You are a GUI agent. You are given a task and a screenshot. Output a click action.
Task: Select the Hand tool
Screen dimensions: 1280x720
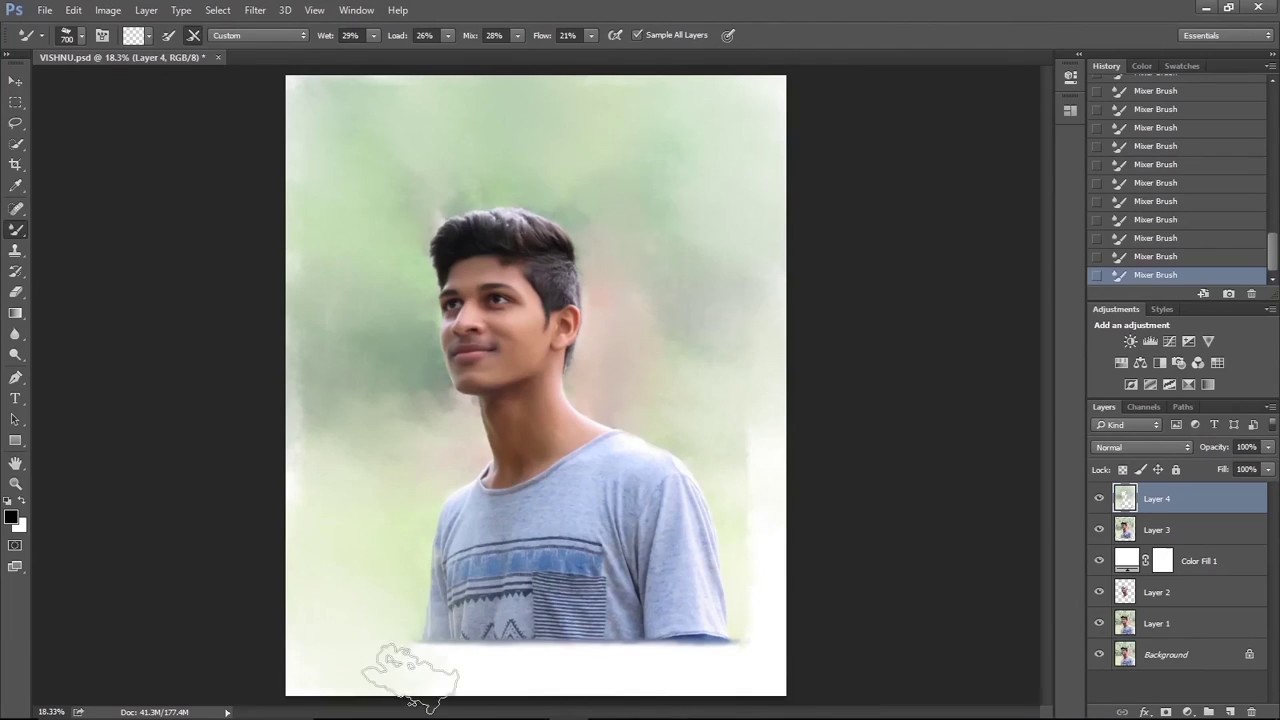point(15,463)
